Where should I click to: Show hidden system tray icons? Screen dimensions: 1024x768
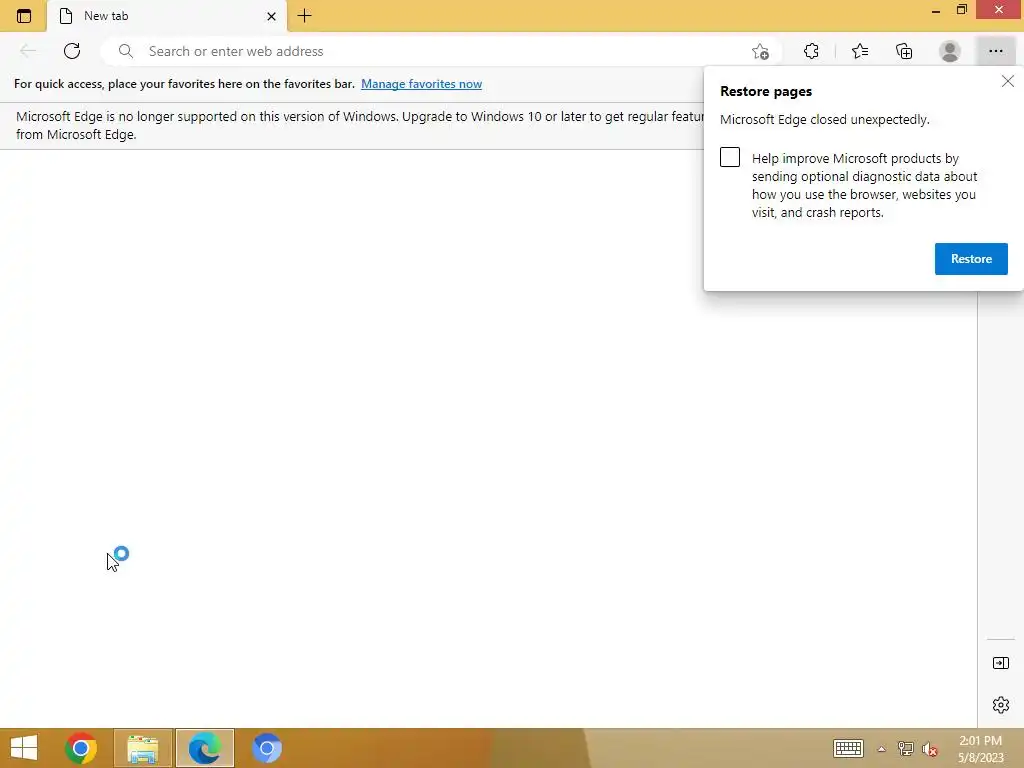click(881, 749)
